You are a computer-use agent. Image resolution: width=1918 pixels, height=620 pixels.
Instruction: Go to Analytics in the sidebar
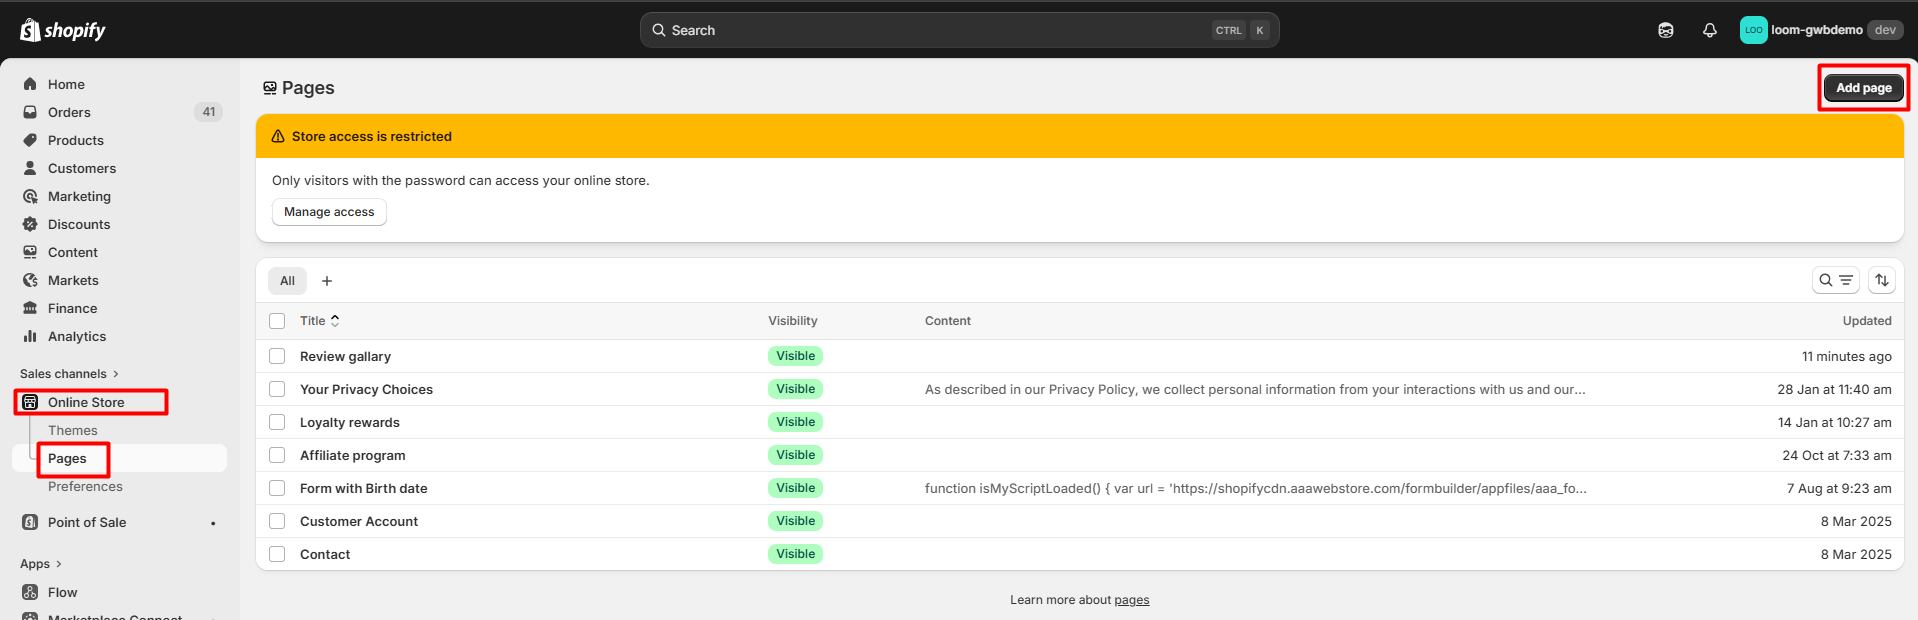click(77, 336)
